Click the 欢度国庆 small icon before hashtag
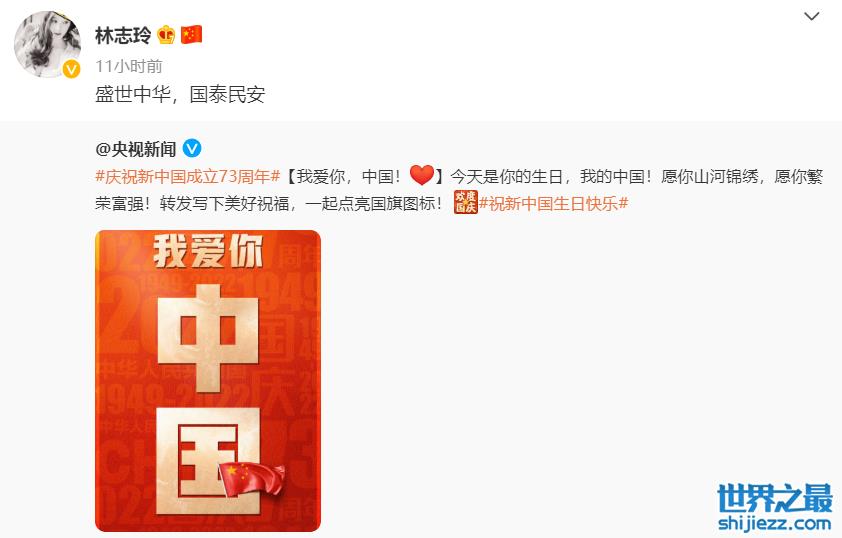 pyautogui.click(x=466, y=202)
